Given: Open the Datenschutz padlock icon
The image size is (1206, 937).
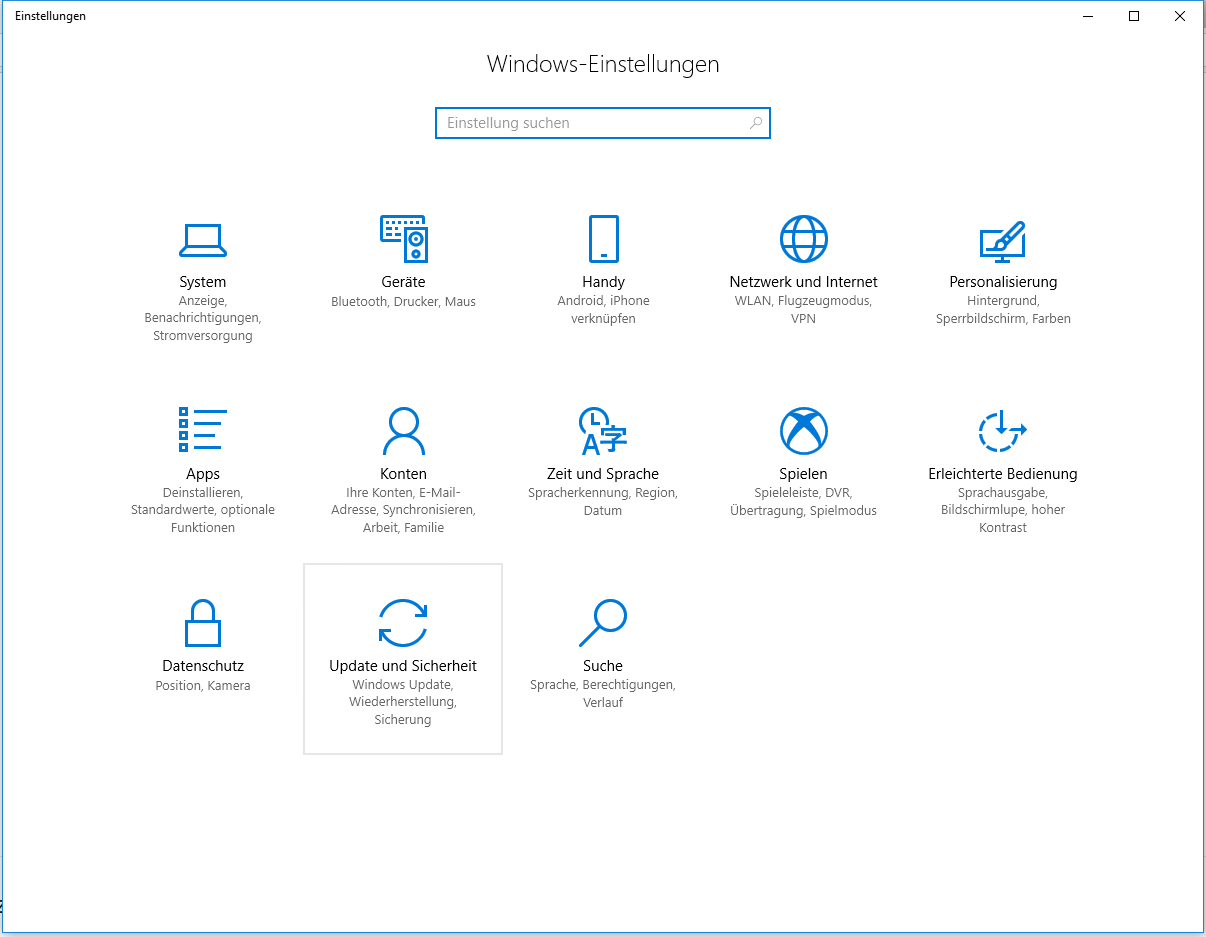Looking at the screenshot, I should click(x=203, y=623).
